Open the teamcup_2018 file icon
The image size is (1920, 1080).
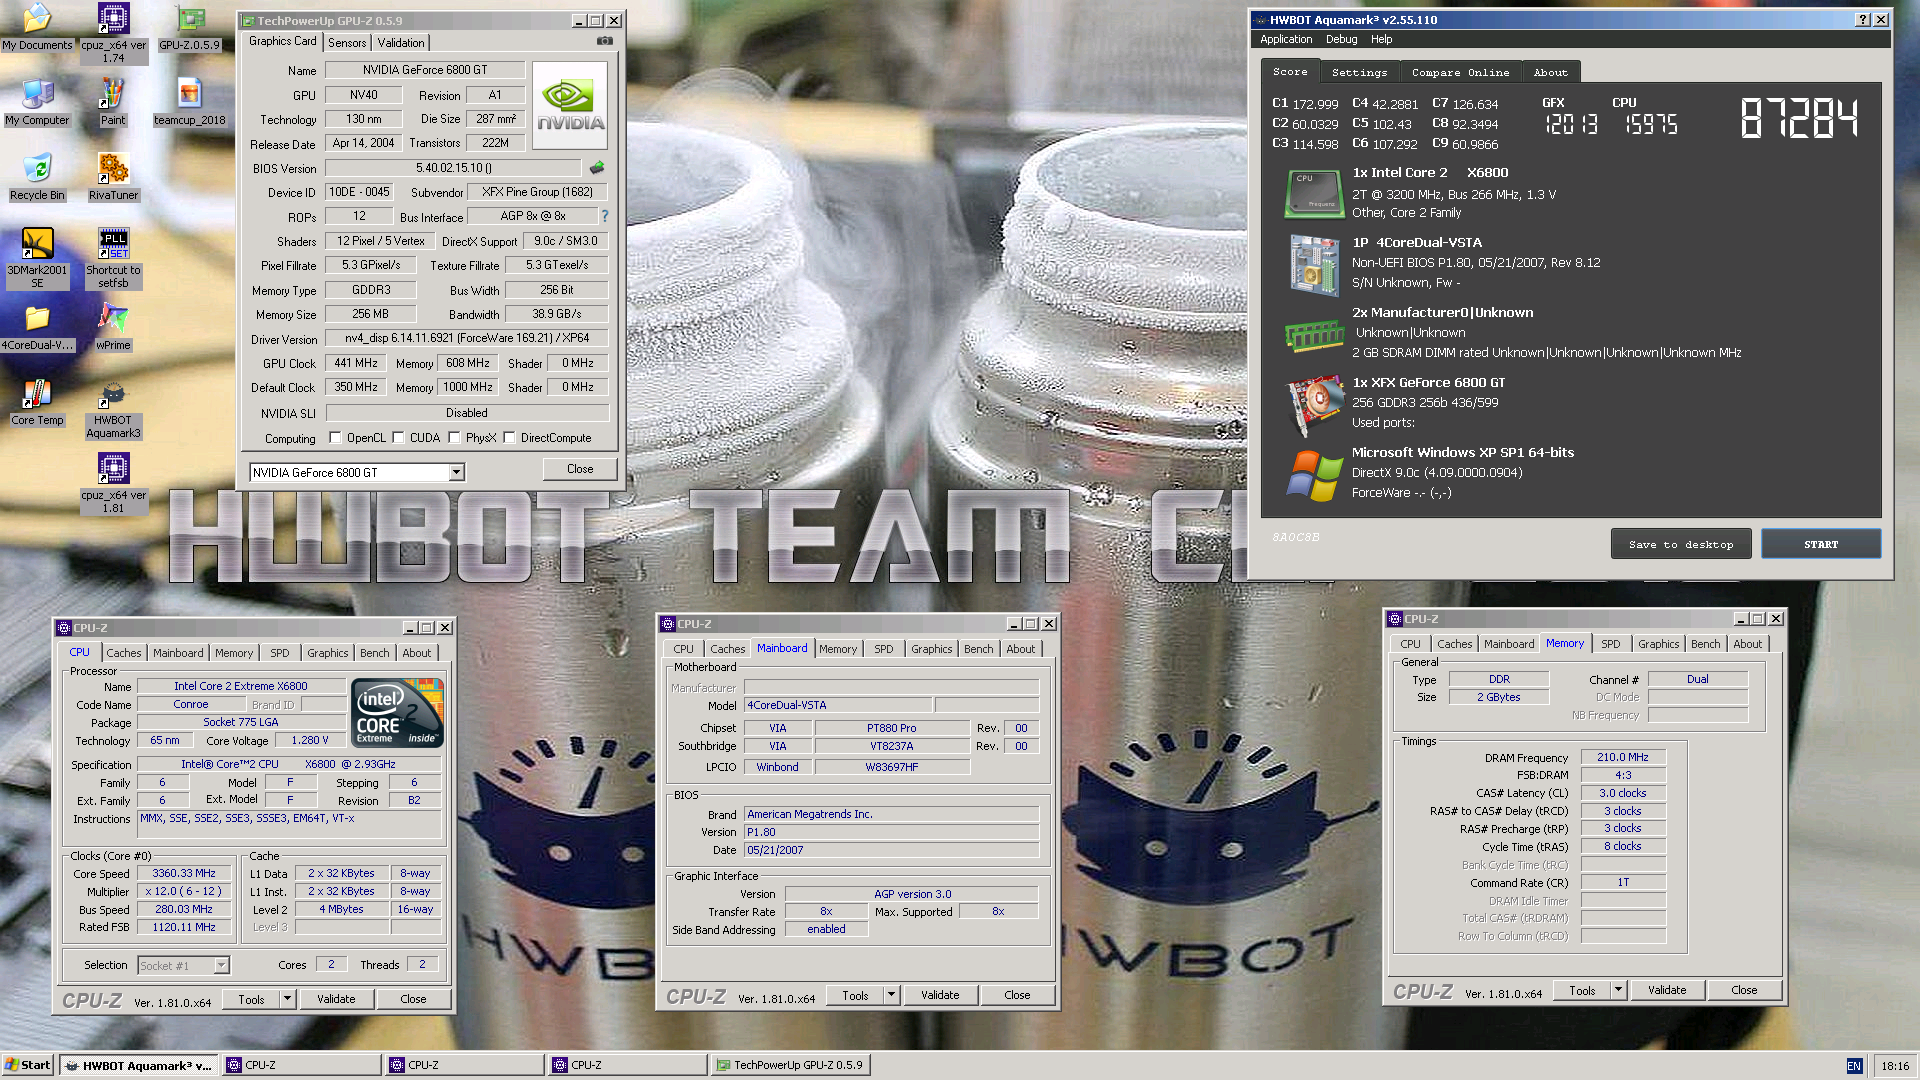coord(189,102)
